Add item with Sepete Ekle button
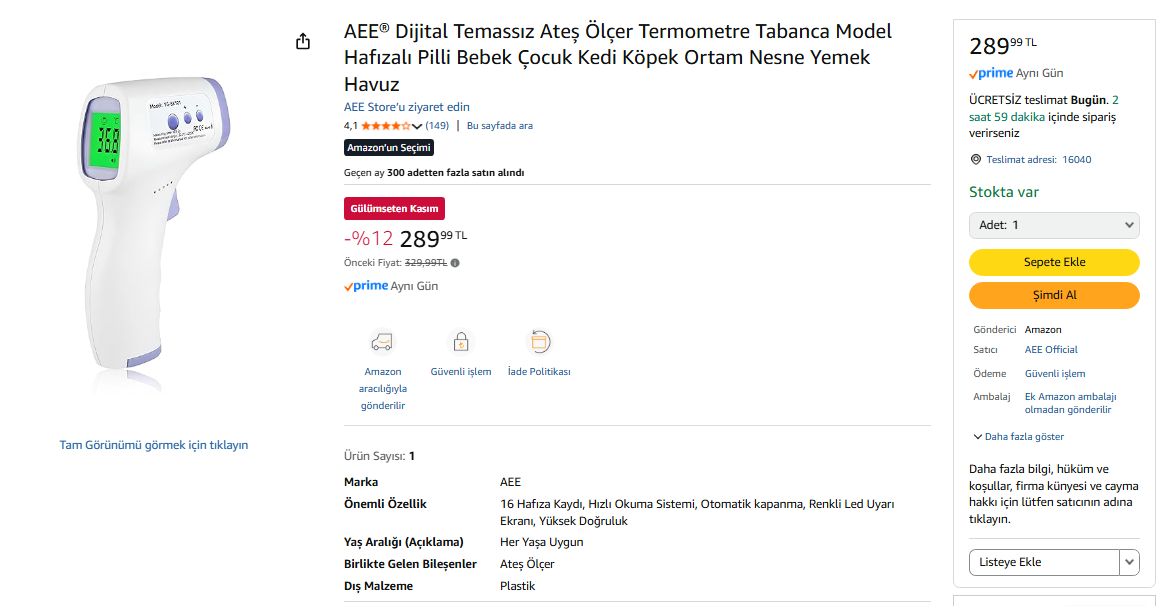Screen dimensions: 1156x606 pyautogui.click(x=1054, y=262)
